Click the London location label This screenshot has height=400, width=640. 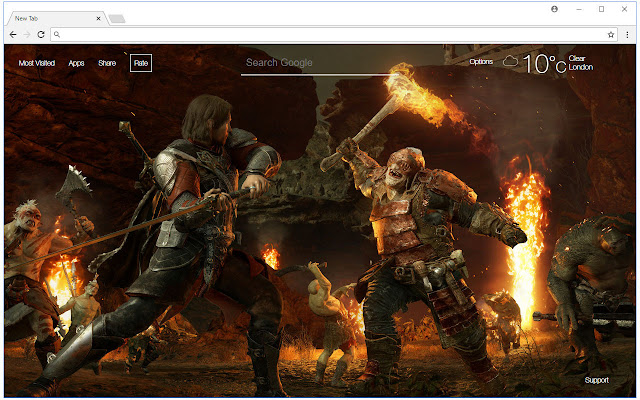(x=580, y=67)
